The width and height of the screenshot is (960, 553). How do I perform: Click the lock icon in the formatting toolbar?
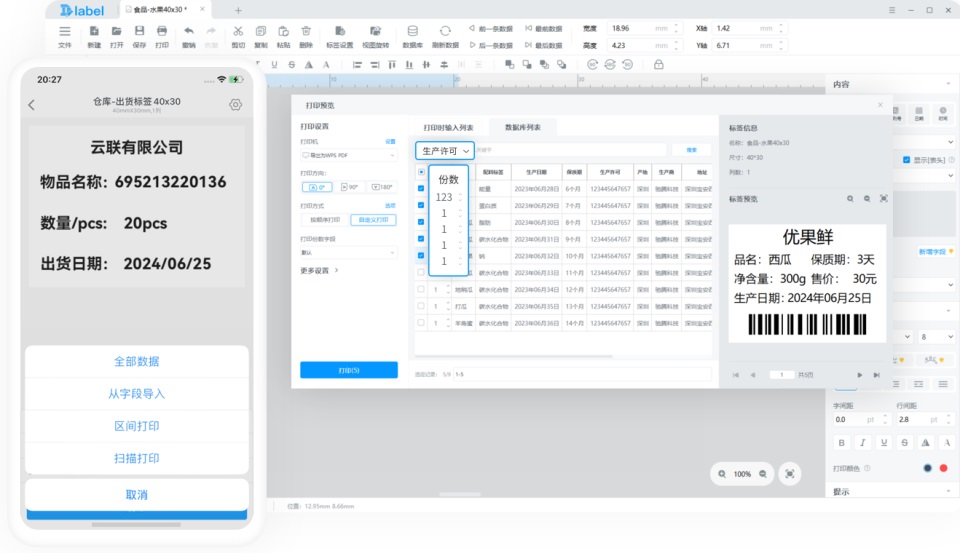click(x=659, y=64)
